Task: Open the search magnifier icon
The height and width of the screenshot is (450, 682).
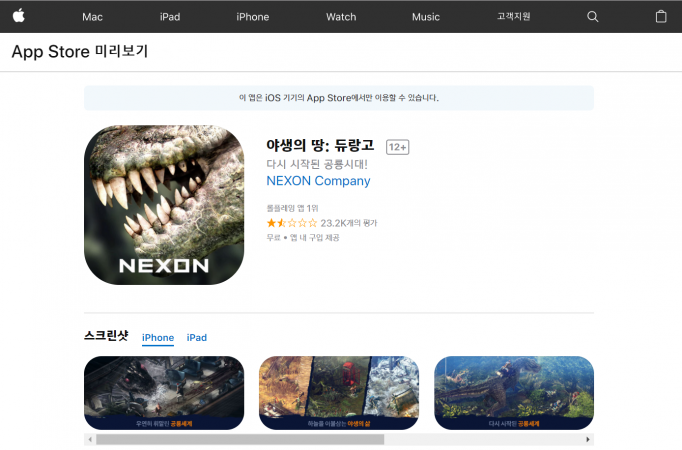Action: 593,17
